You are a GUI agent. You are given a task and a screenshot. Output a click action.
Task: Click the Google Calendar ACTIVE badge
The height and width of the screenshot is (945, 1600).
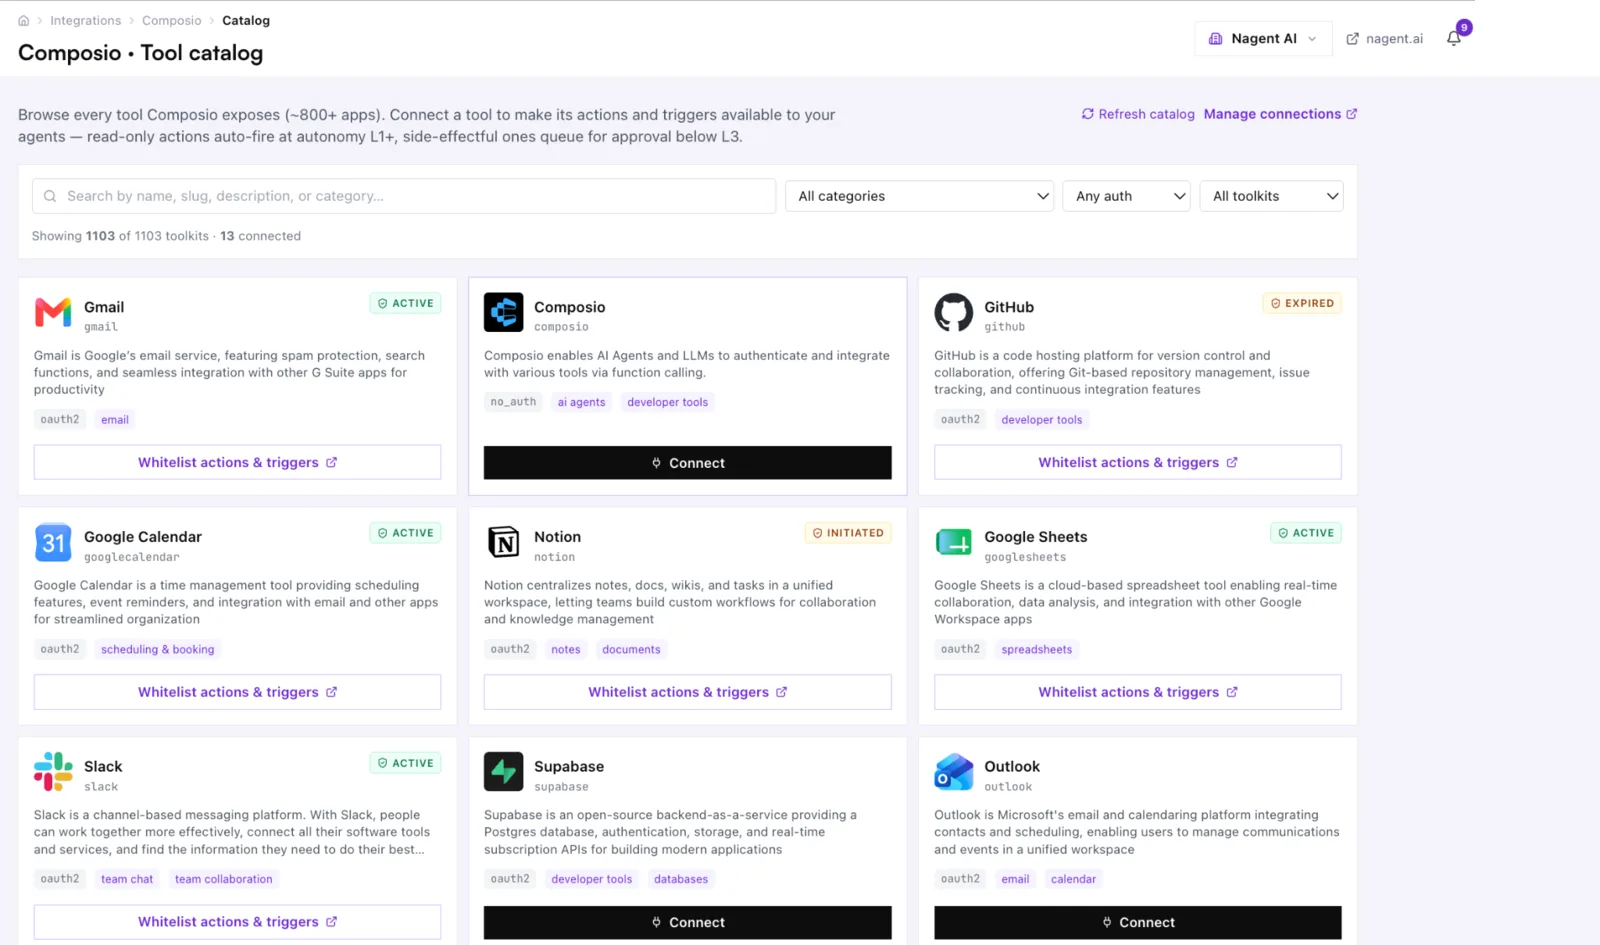[405, 533]
